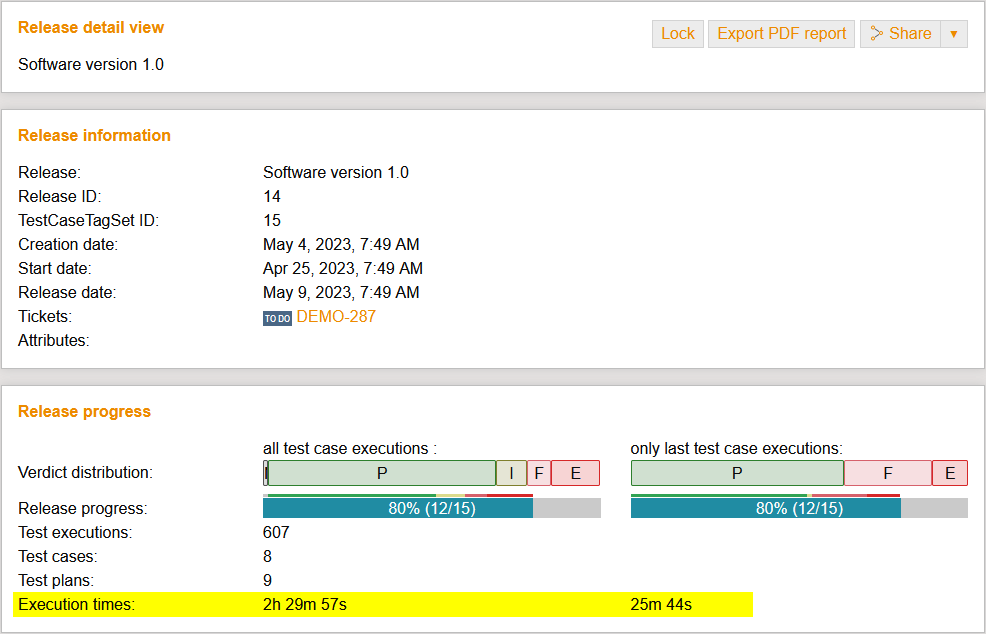Click the Share button
The image size is (986, 634).
click(900, 34)
